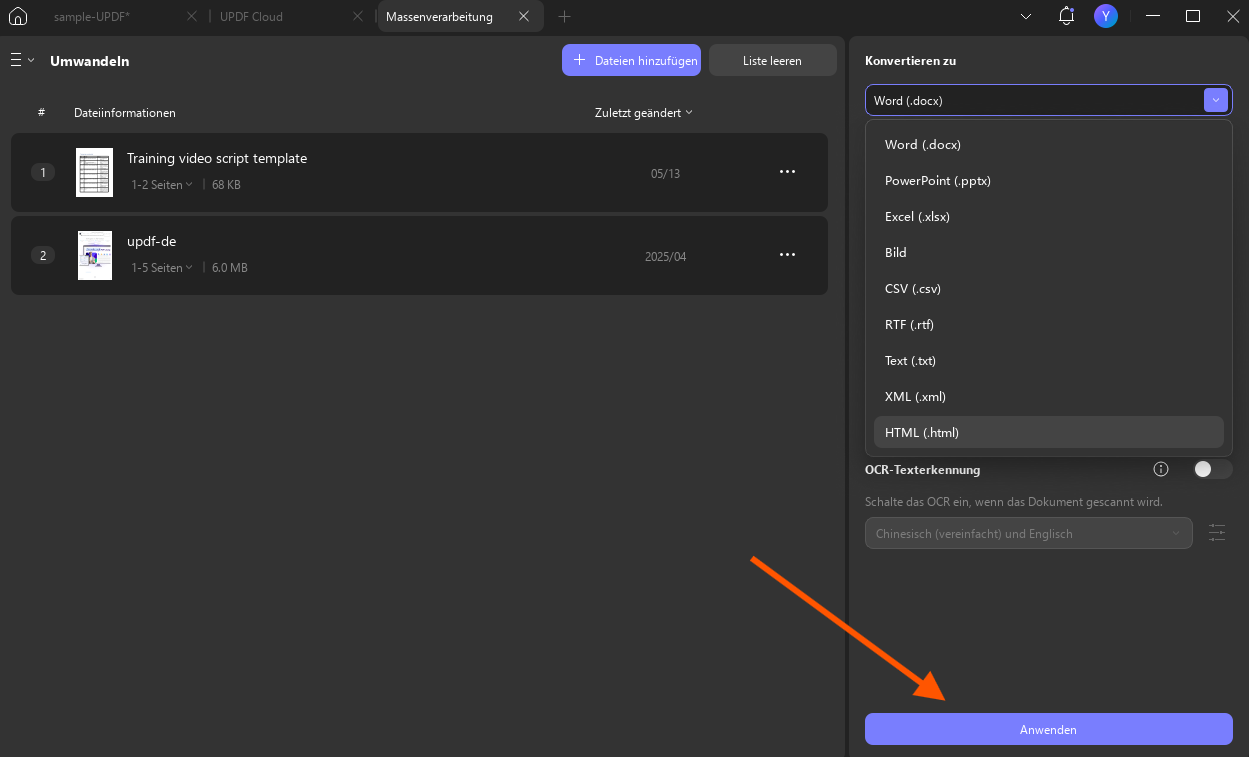Choose Excel (.xlsx) format
The image size is (1249, 757).
click(1049, 217)
